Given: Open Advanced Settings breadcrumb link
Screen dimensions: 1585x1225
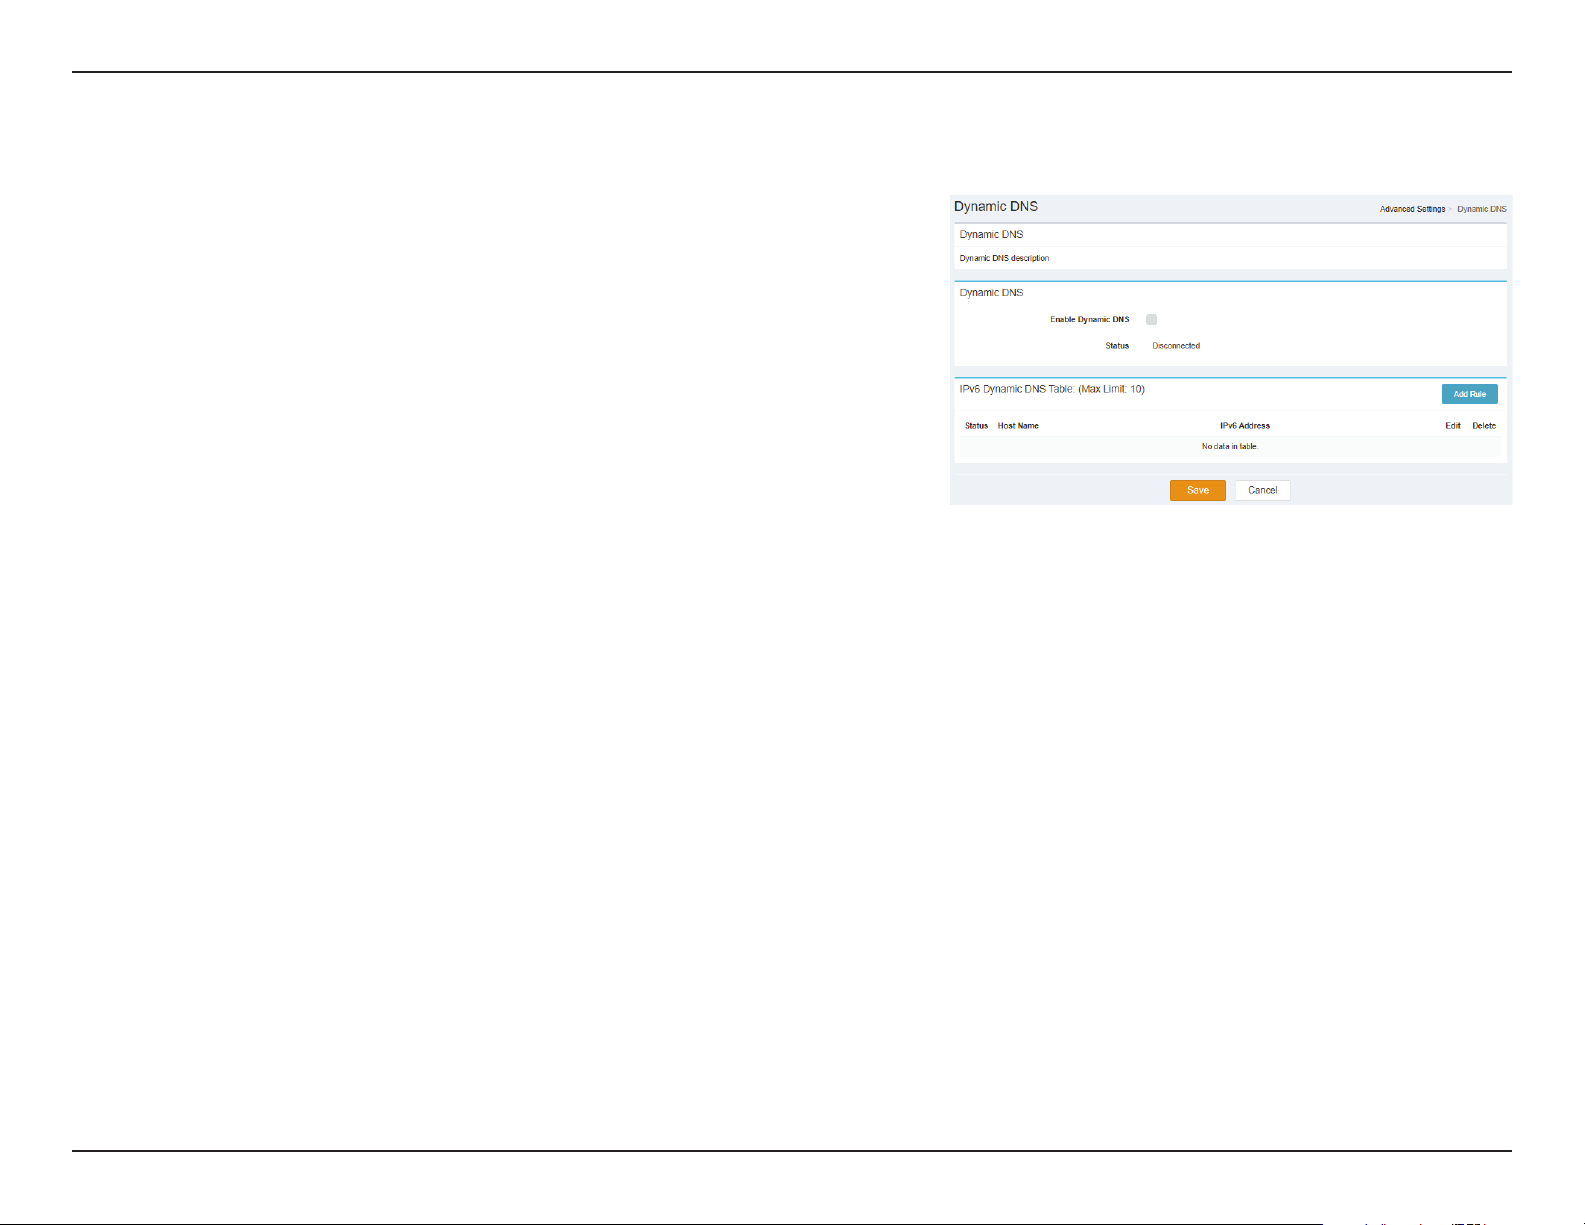Looking at the screenshot, I should click(1412, 209).
